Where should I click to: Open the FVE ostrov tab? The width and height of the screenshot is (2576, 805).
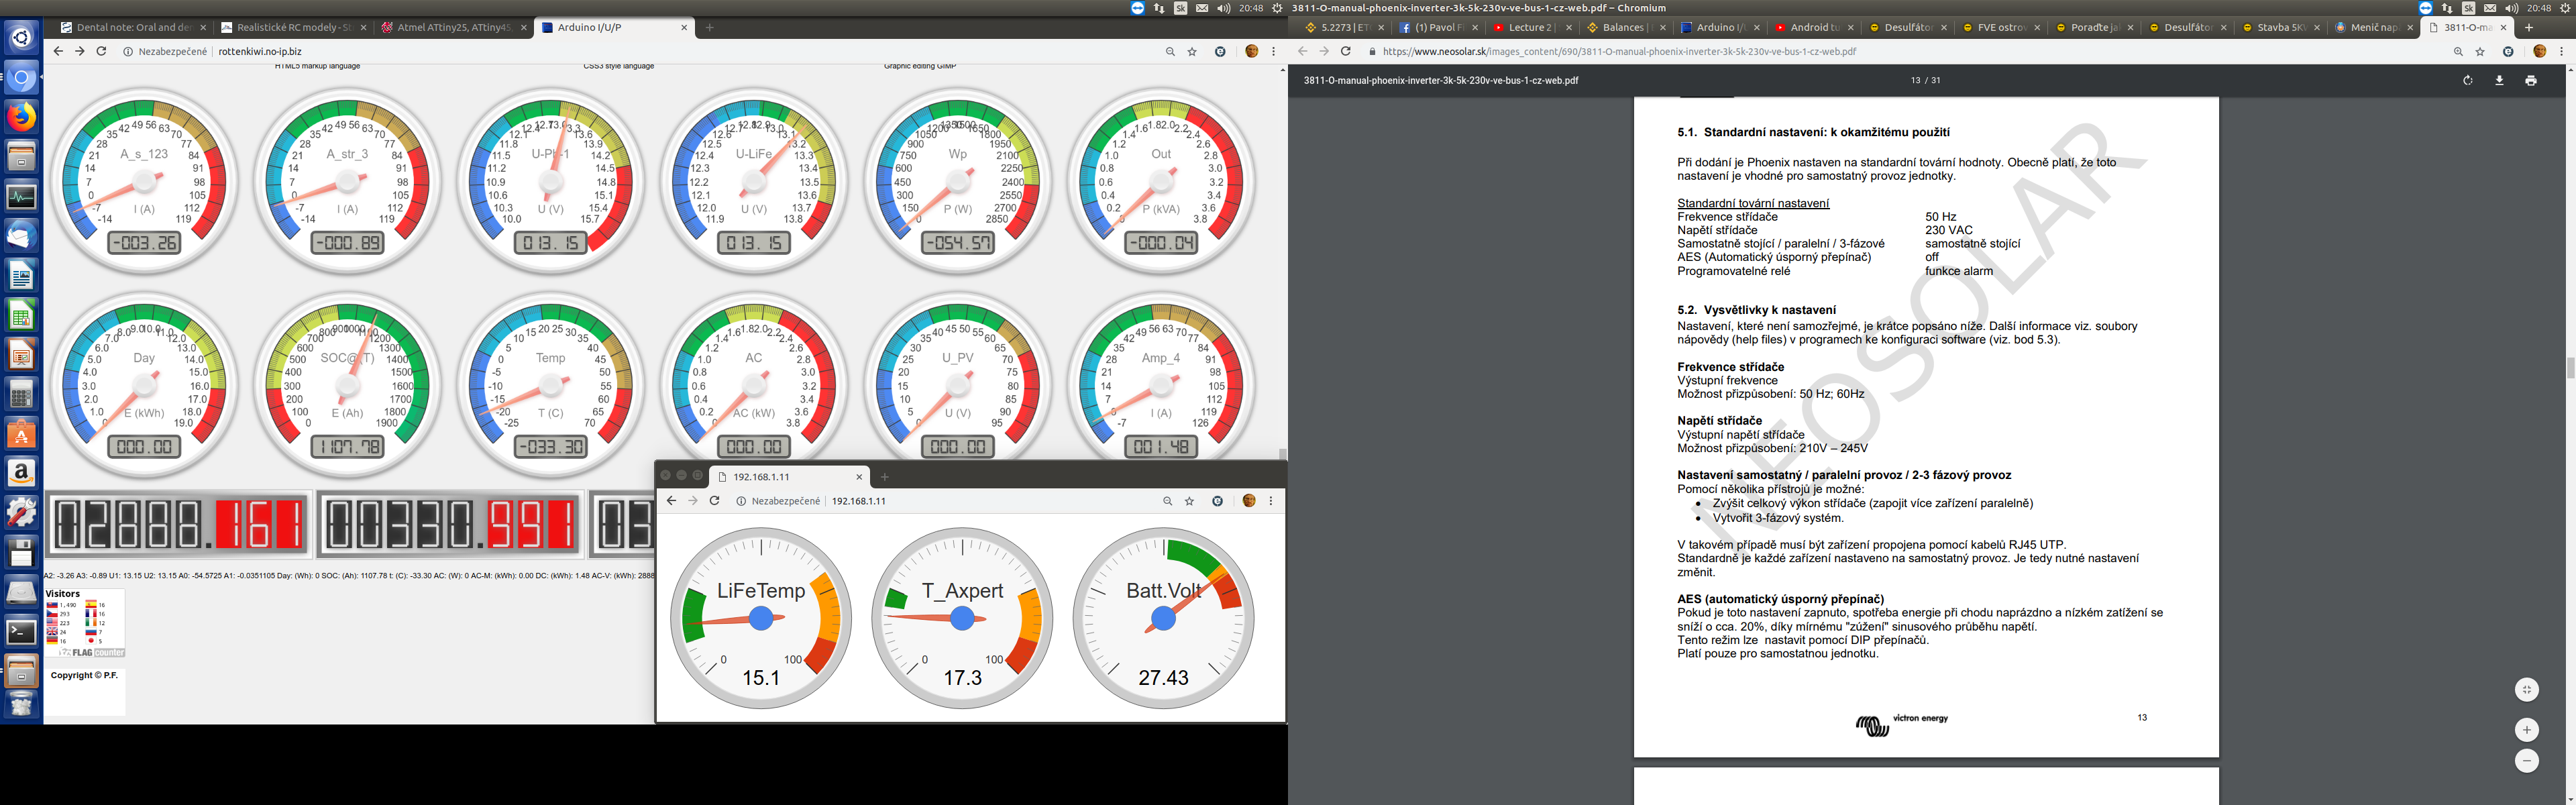[2001, 28]
